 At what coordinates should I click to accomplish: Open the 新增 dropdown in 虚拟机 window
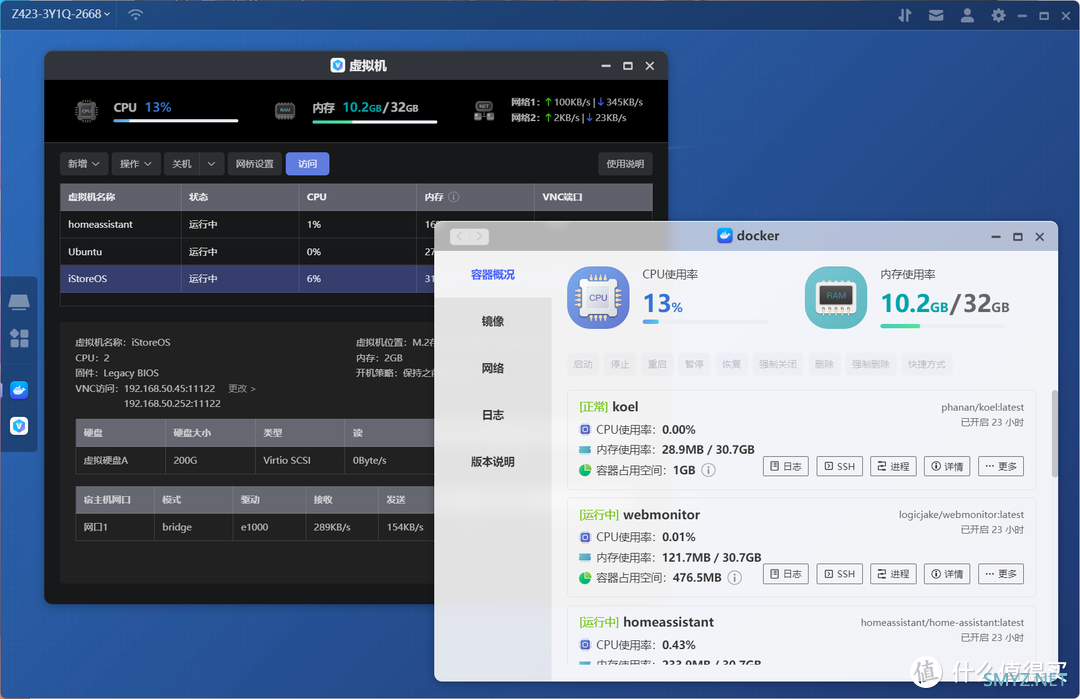[x=84, y=164]
